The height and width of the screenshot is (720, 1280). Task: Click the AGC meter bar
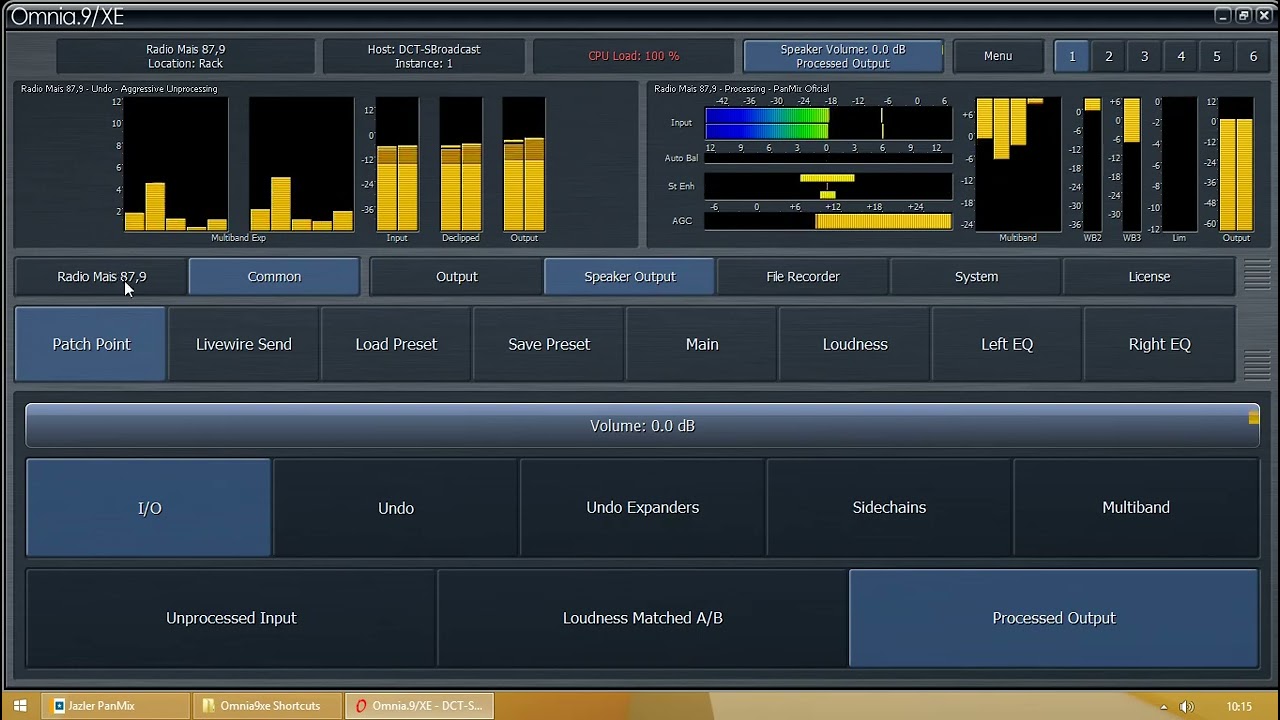tap(828, 221)
